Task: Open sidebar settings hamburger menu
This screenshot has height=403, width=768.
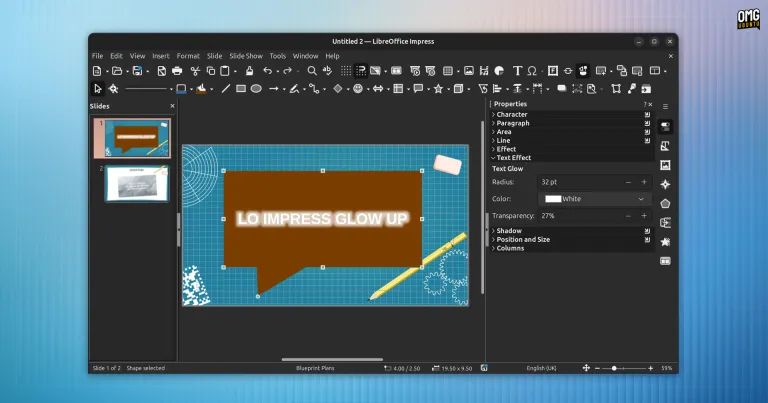Action: 665,106
